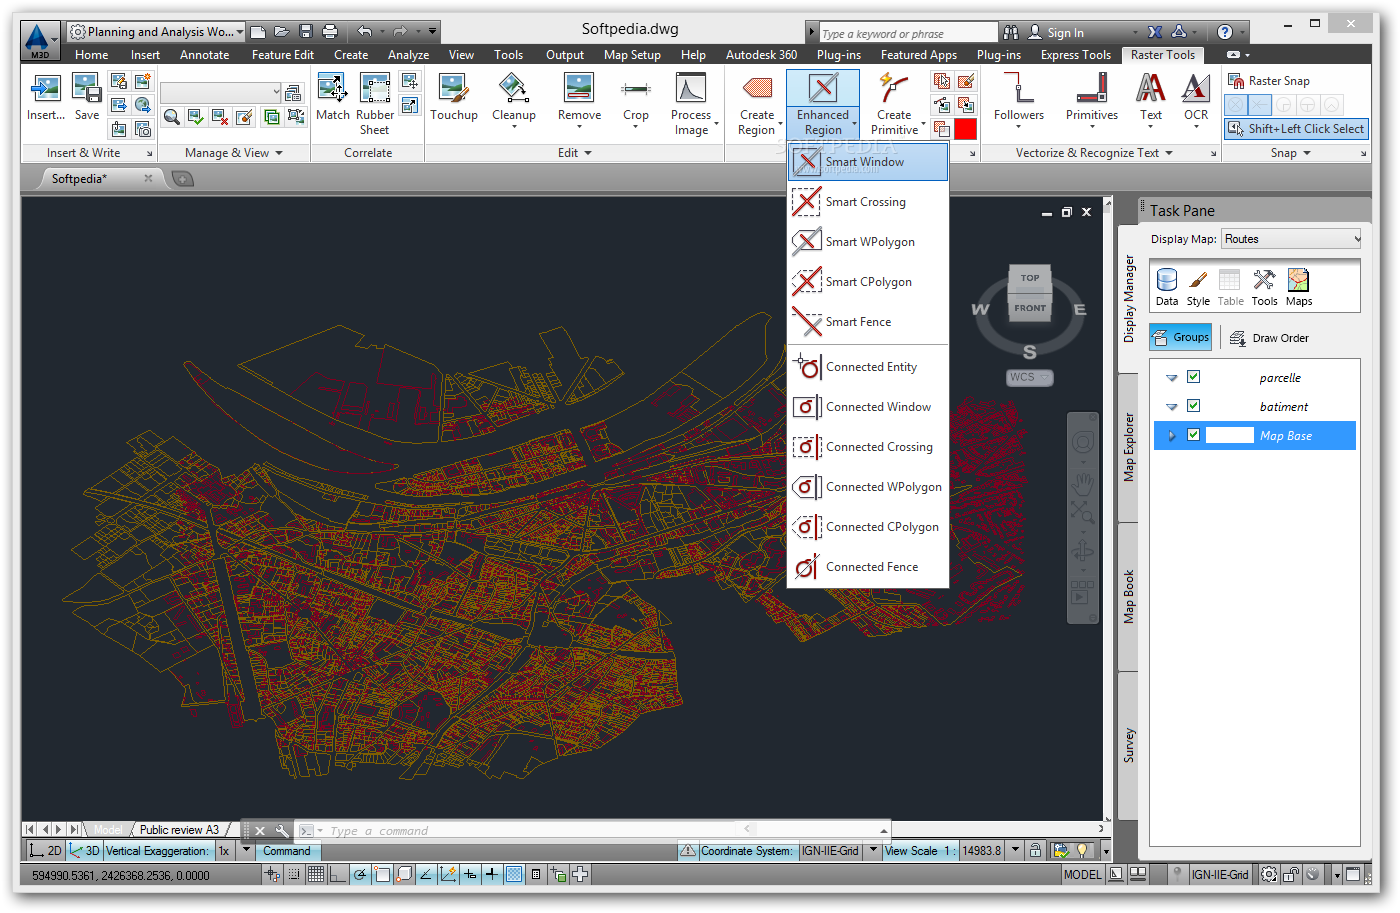Open the Map Explorer side tab
Viewport: 1400px width, 913px height.
point(1128,447)
